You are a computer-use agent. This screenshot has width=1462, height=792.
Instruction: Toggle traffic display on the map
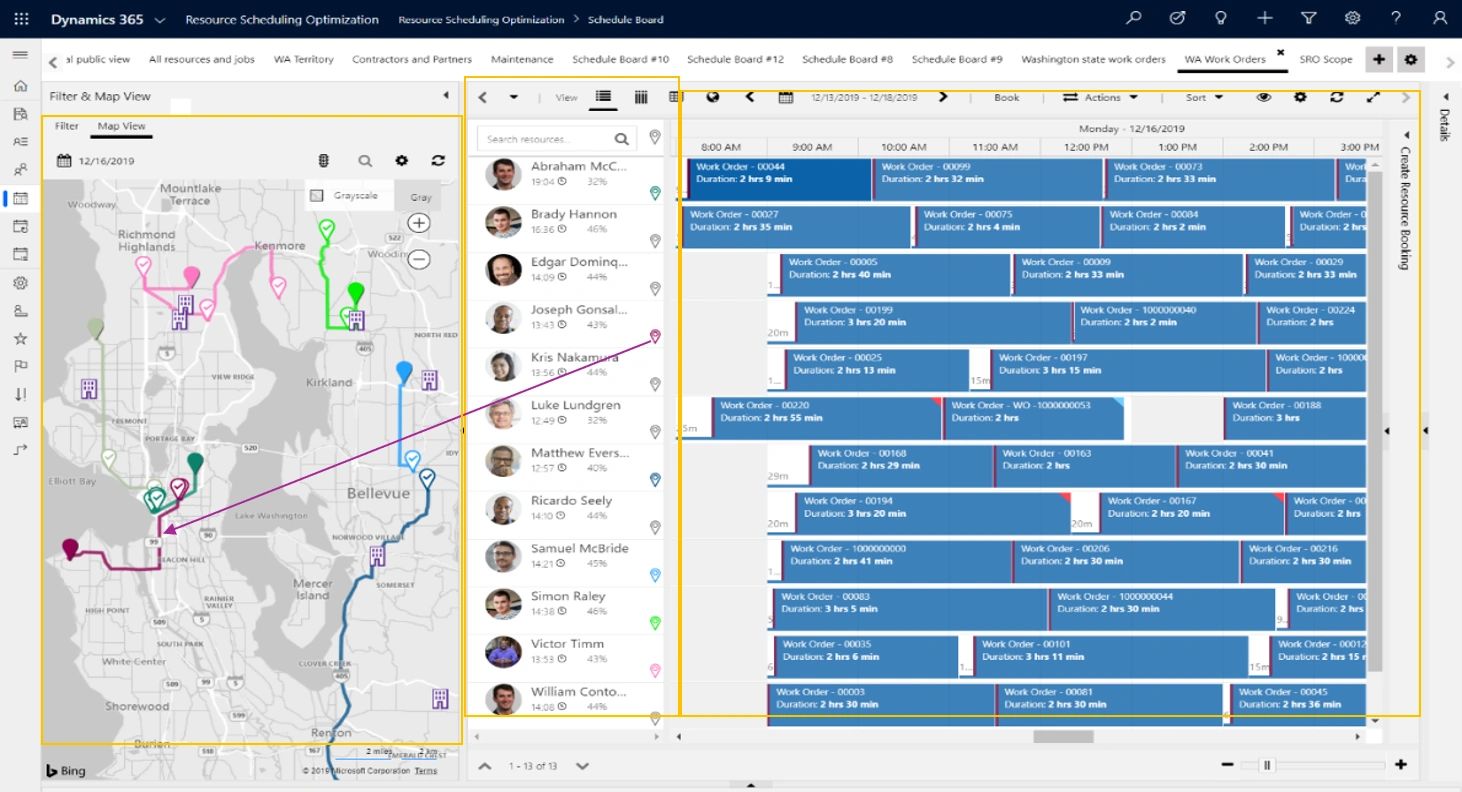tap(323, 161)
